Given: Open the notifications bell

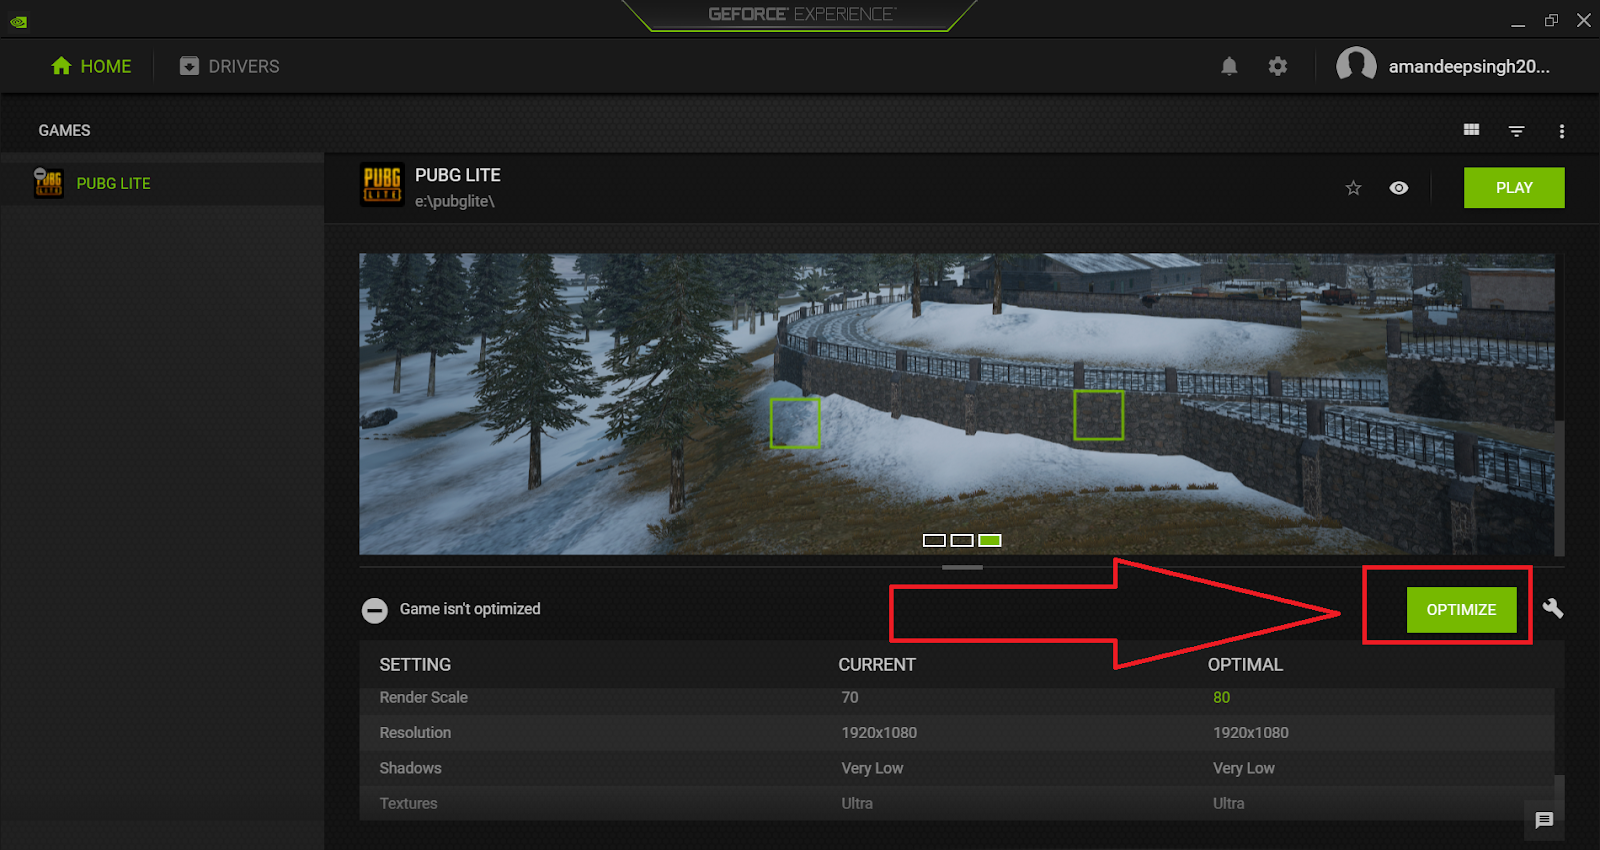Looking at the screenshot, I should [1229, 66].
